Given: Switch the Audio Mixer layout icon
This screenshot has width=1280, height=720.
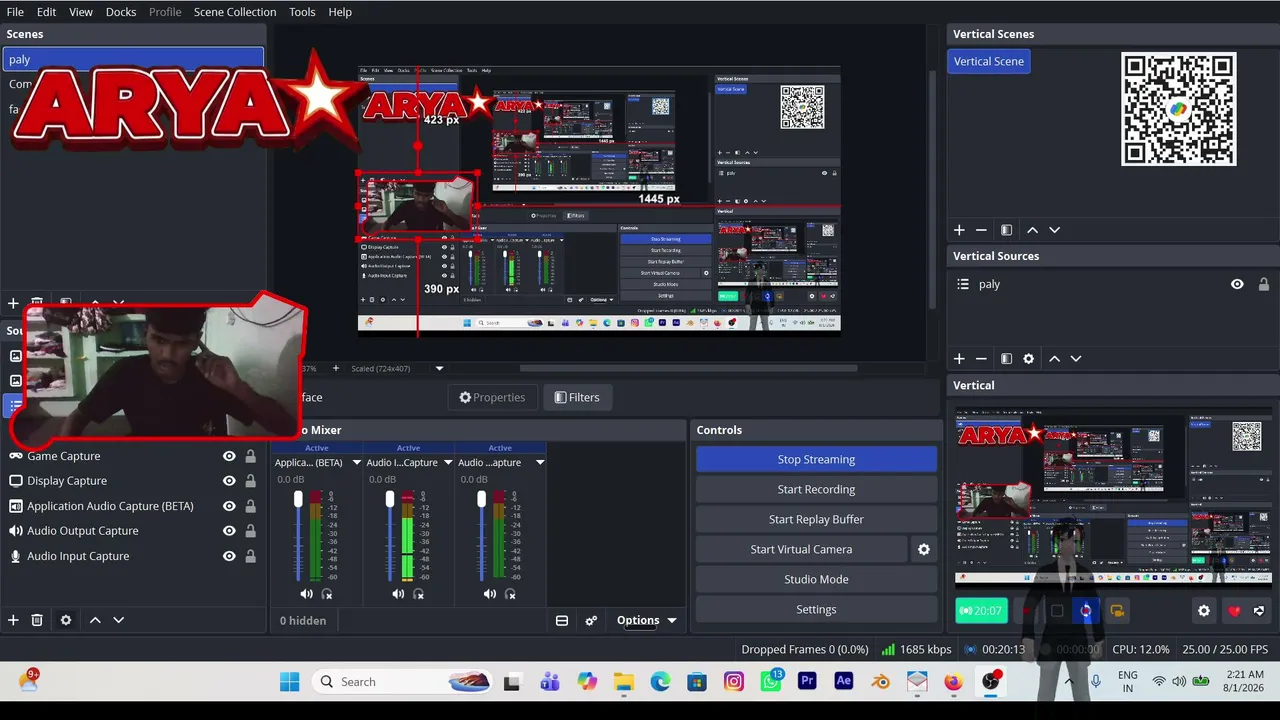Looking at the screenshot, I should [562, 620].
